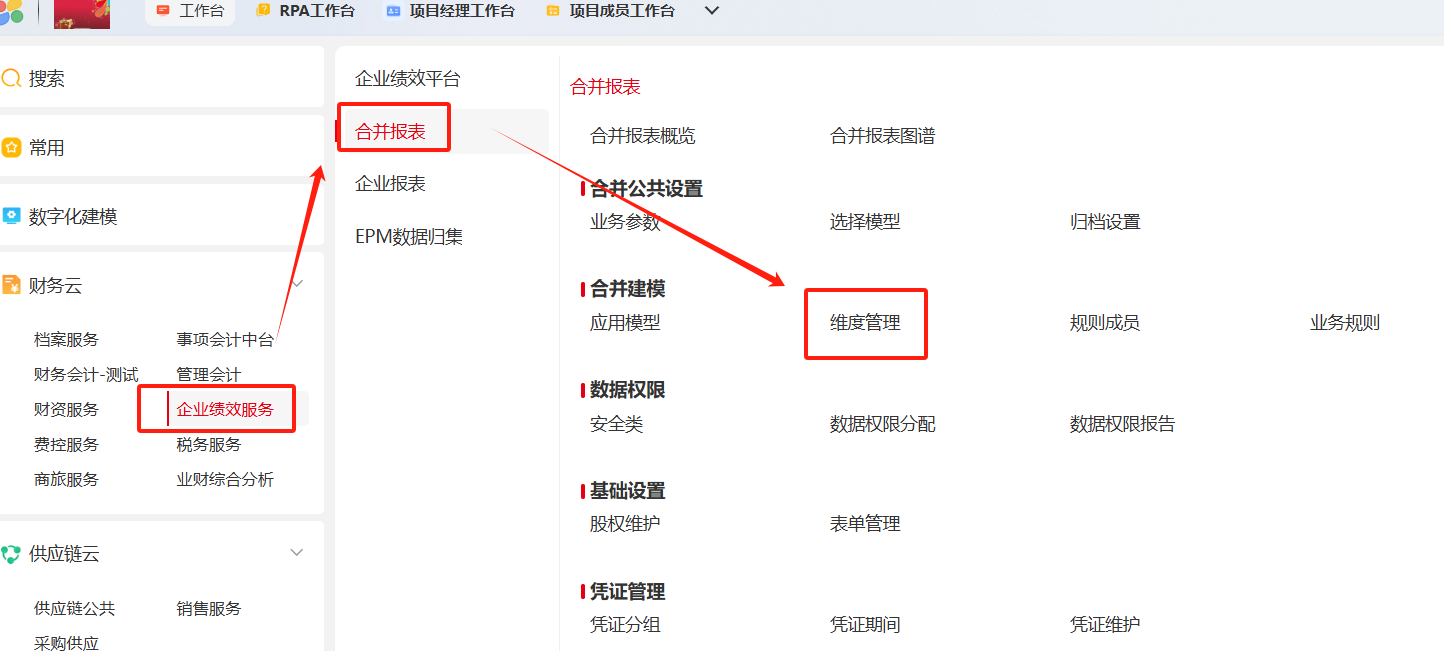1444x651 pixels.
Task: Click the 项目经理工作台 tab icon
Action: (393, 11)
